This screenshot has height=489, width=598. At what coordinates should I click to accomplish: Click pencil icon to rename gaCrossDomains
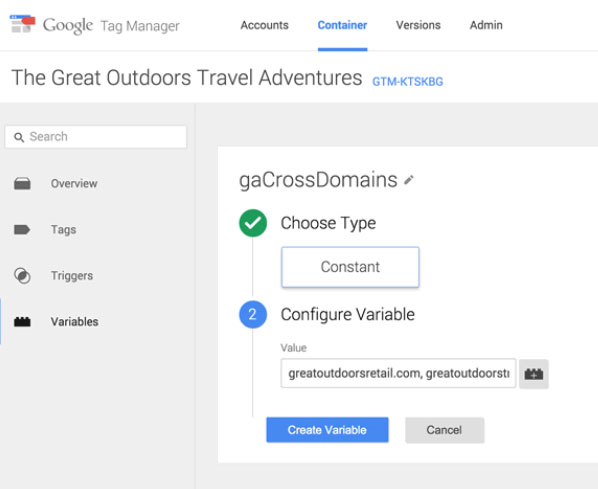[x=408, y=180]
